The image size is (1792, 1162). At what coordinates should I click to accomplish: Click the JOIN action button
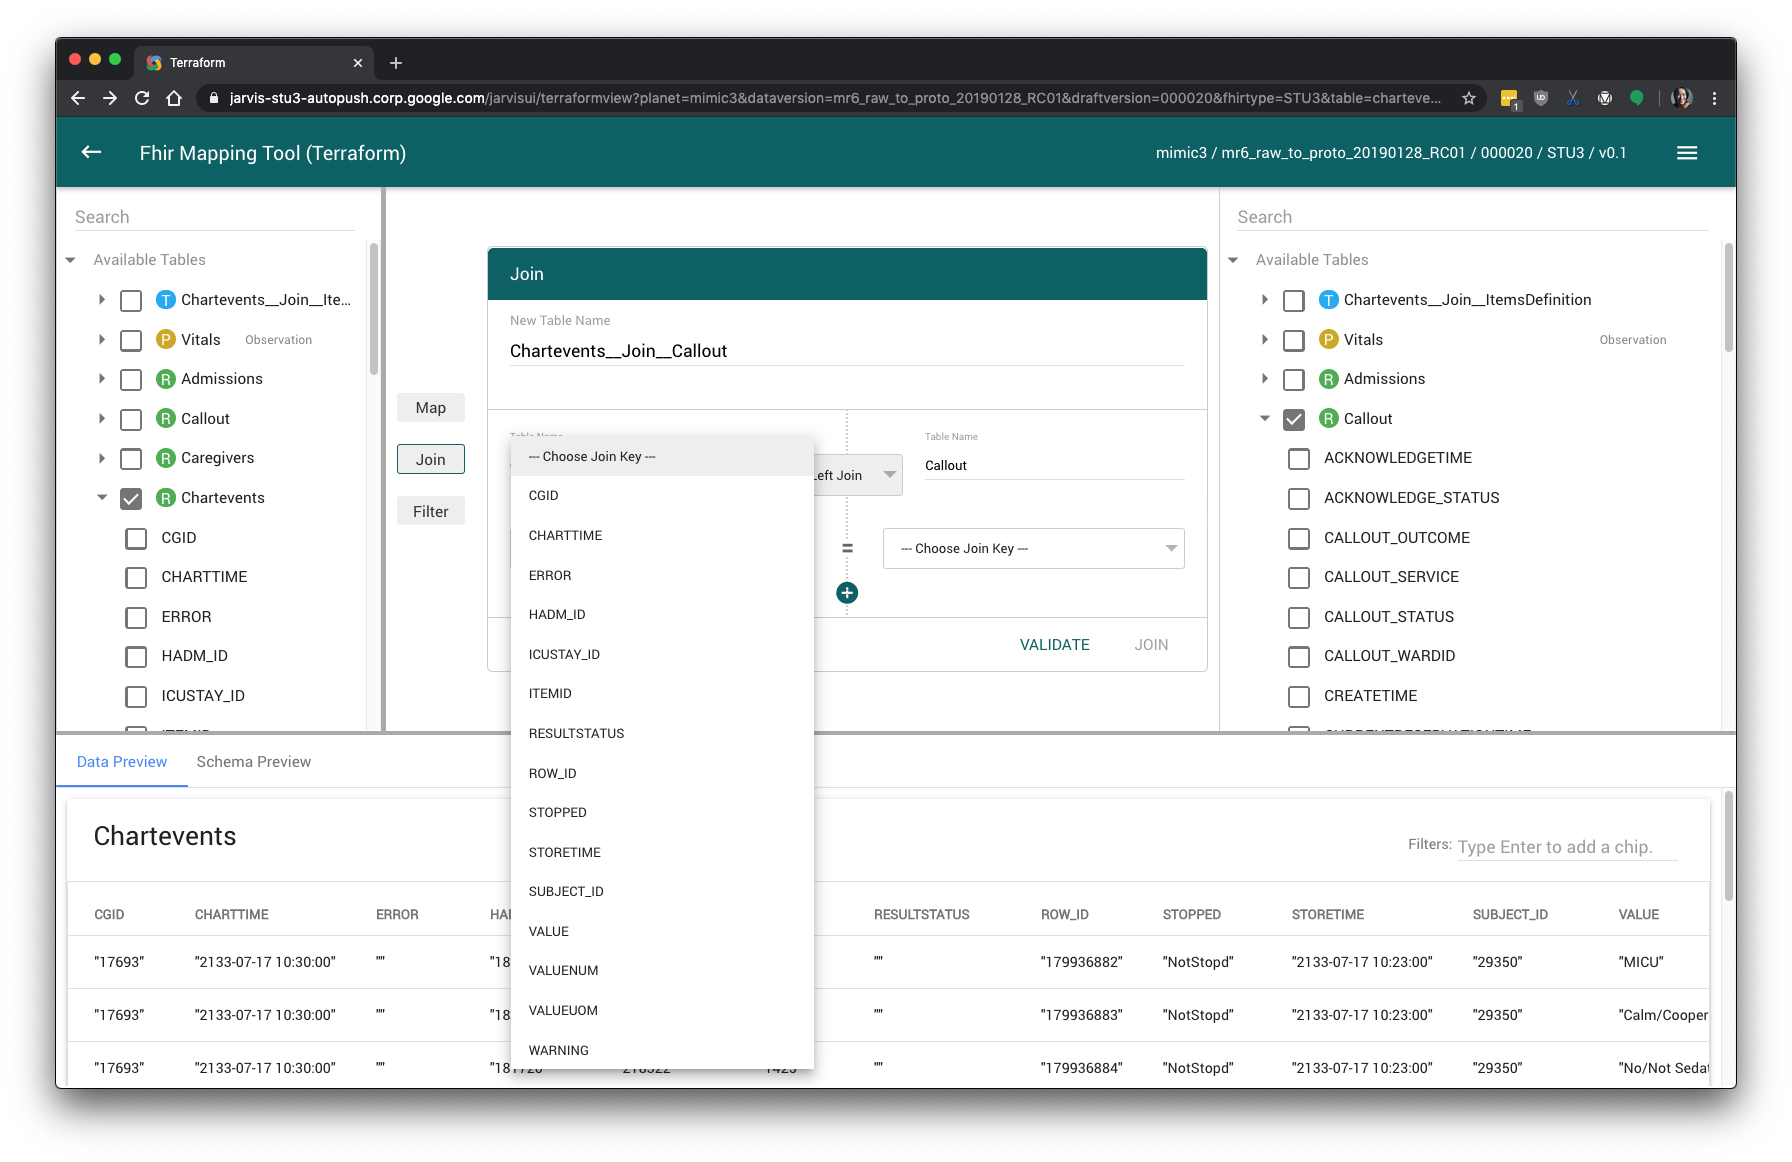tap(1151, 645)
